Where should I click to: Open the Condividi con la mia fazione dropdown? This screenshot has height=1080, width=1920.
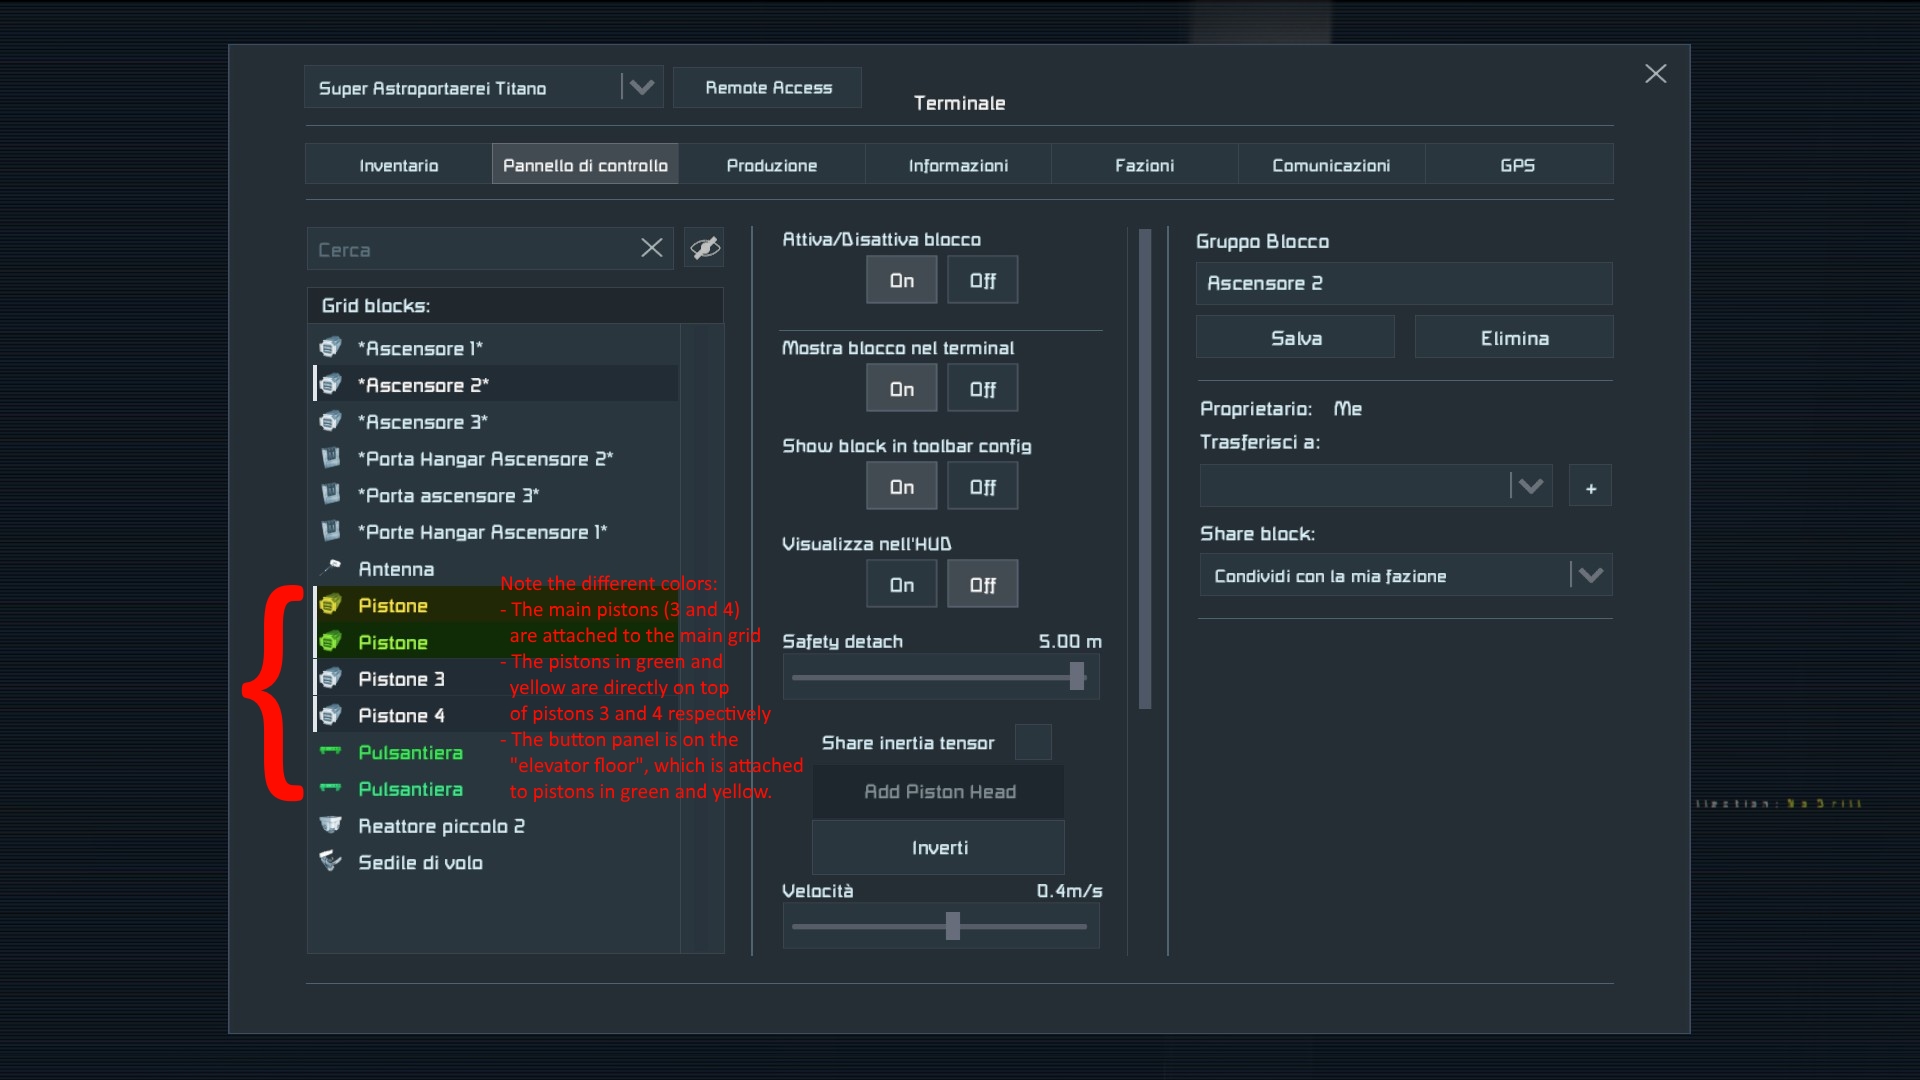coord(1590,575)
